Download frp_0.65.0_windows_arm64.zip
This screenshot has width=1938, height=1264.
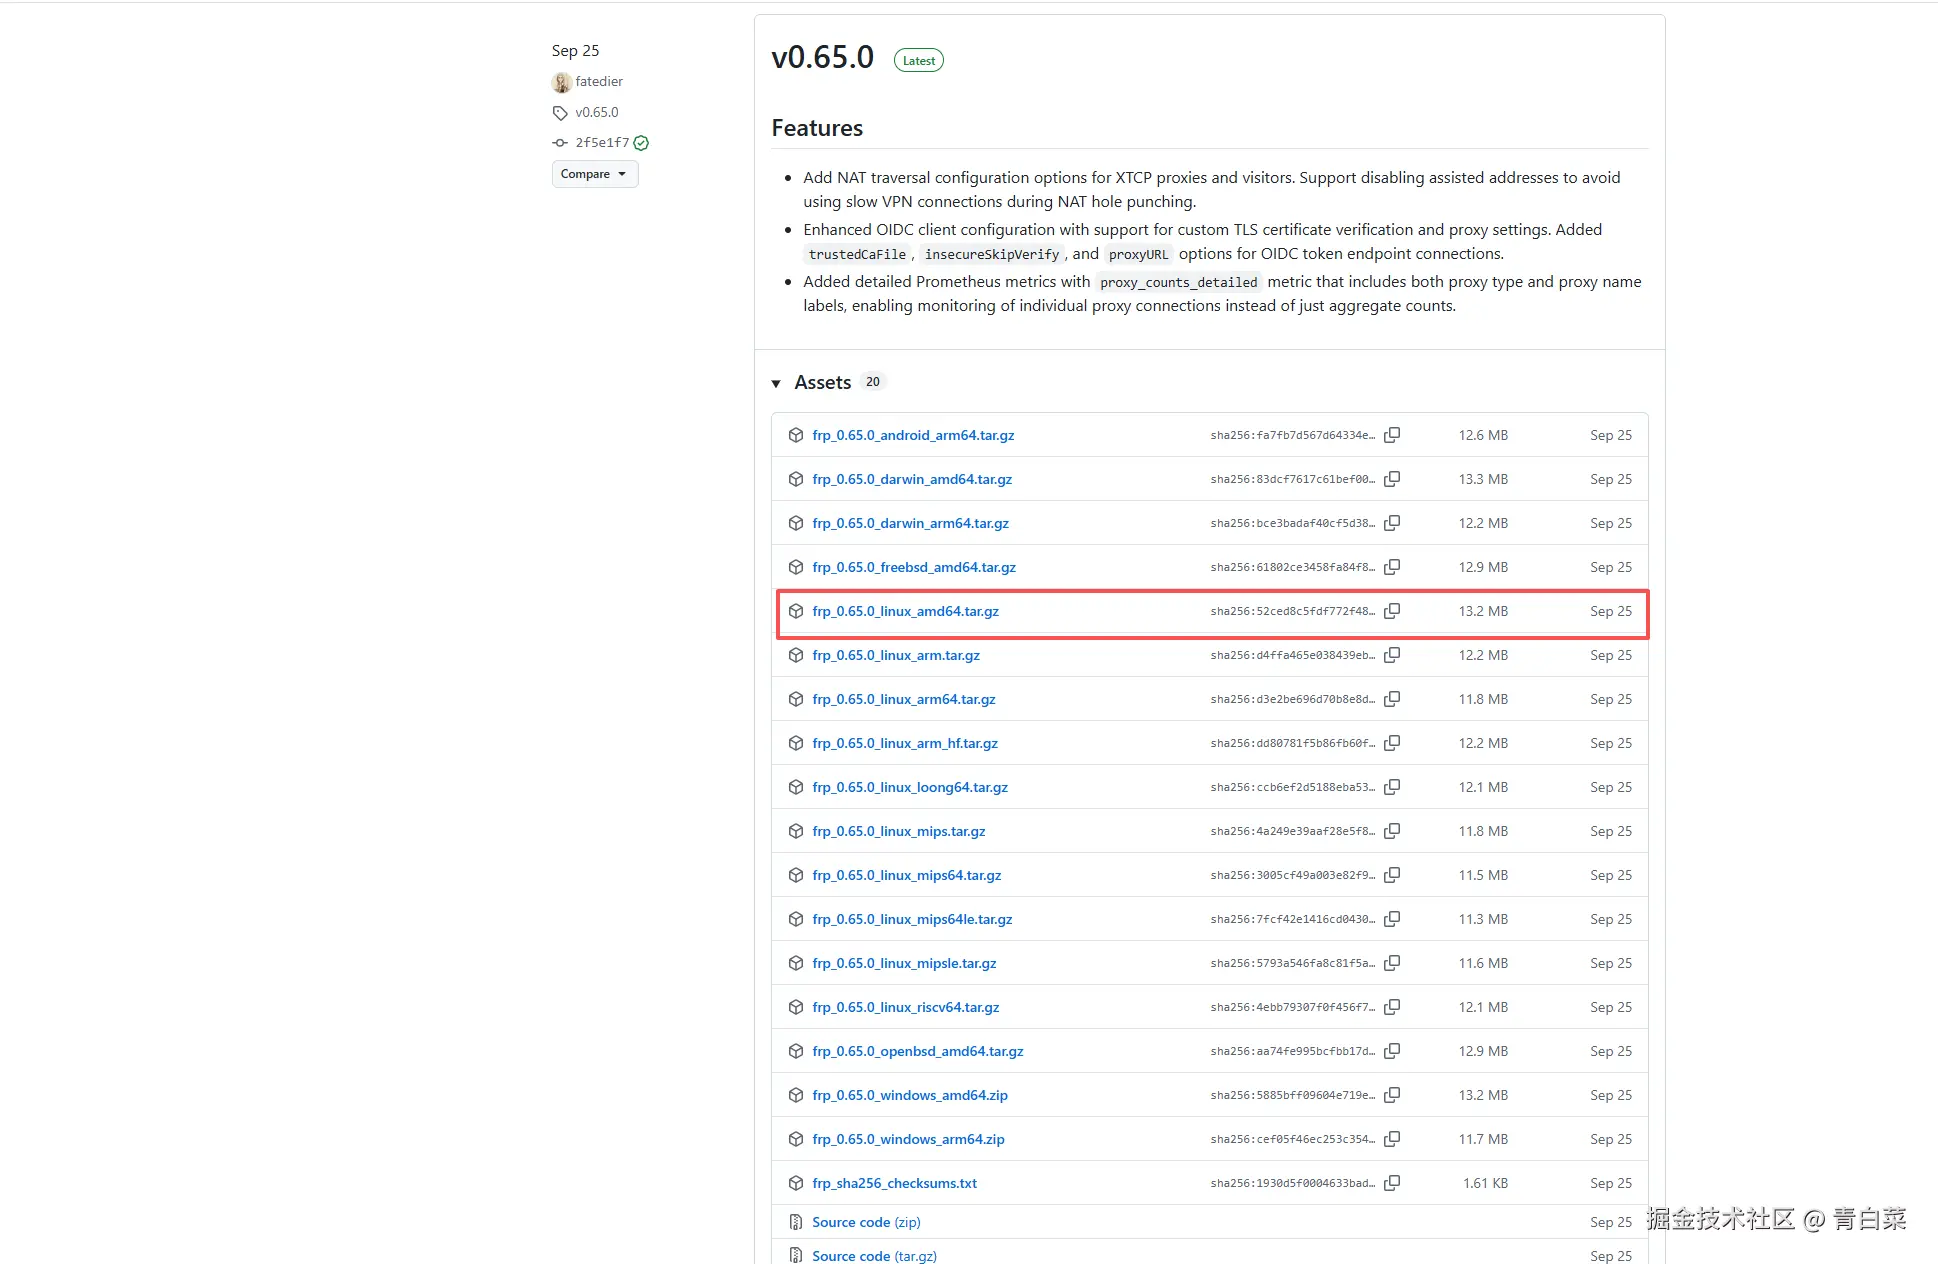(908, 1139)
